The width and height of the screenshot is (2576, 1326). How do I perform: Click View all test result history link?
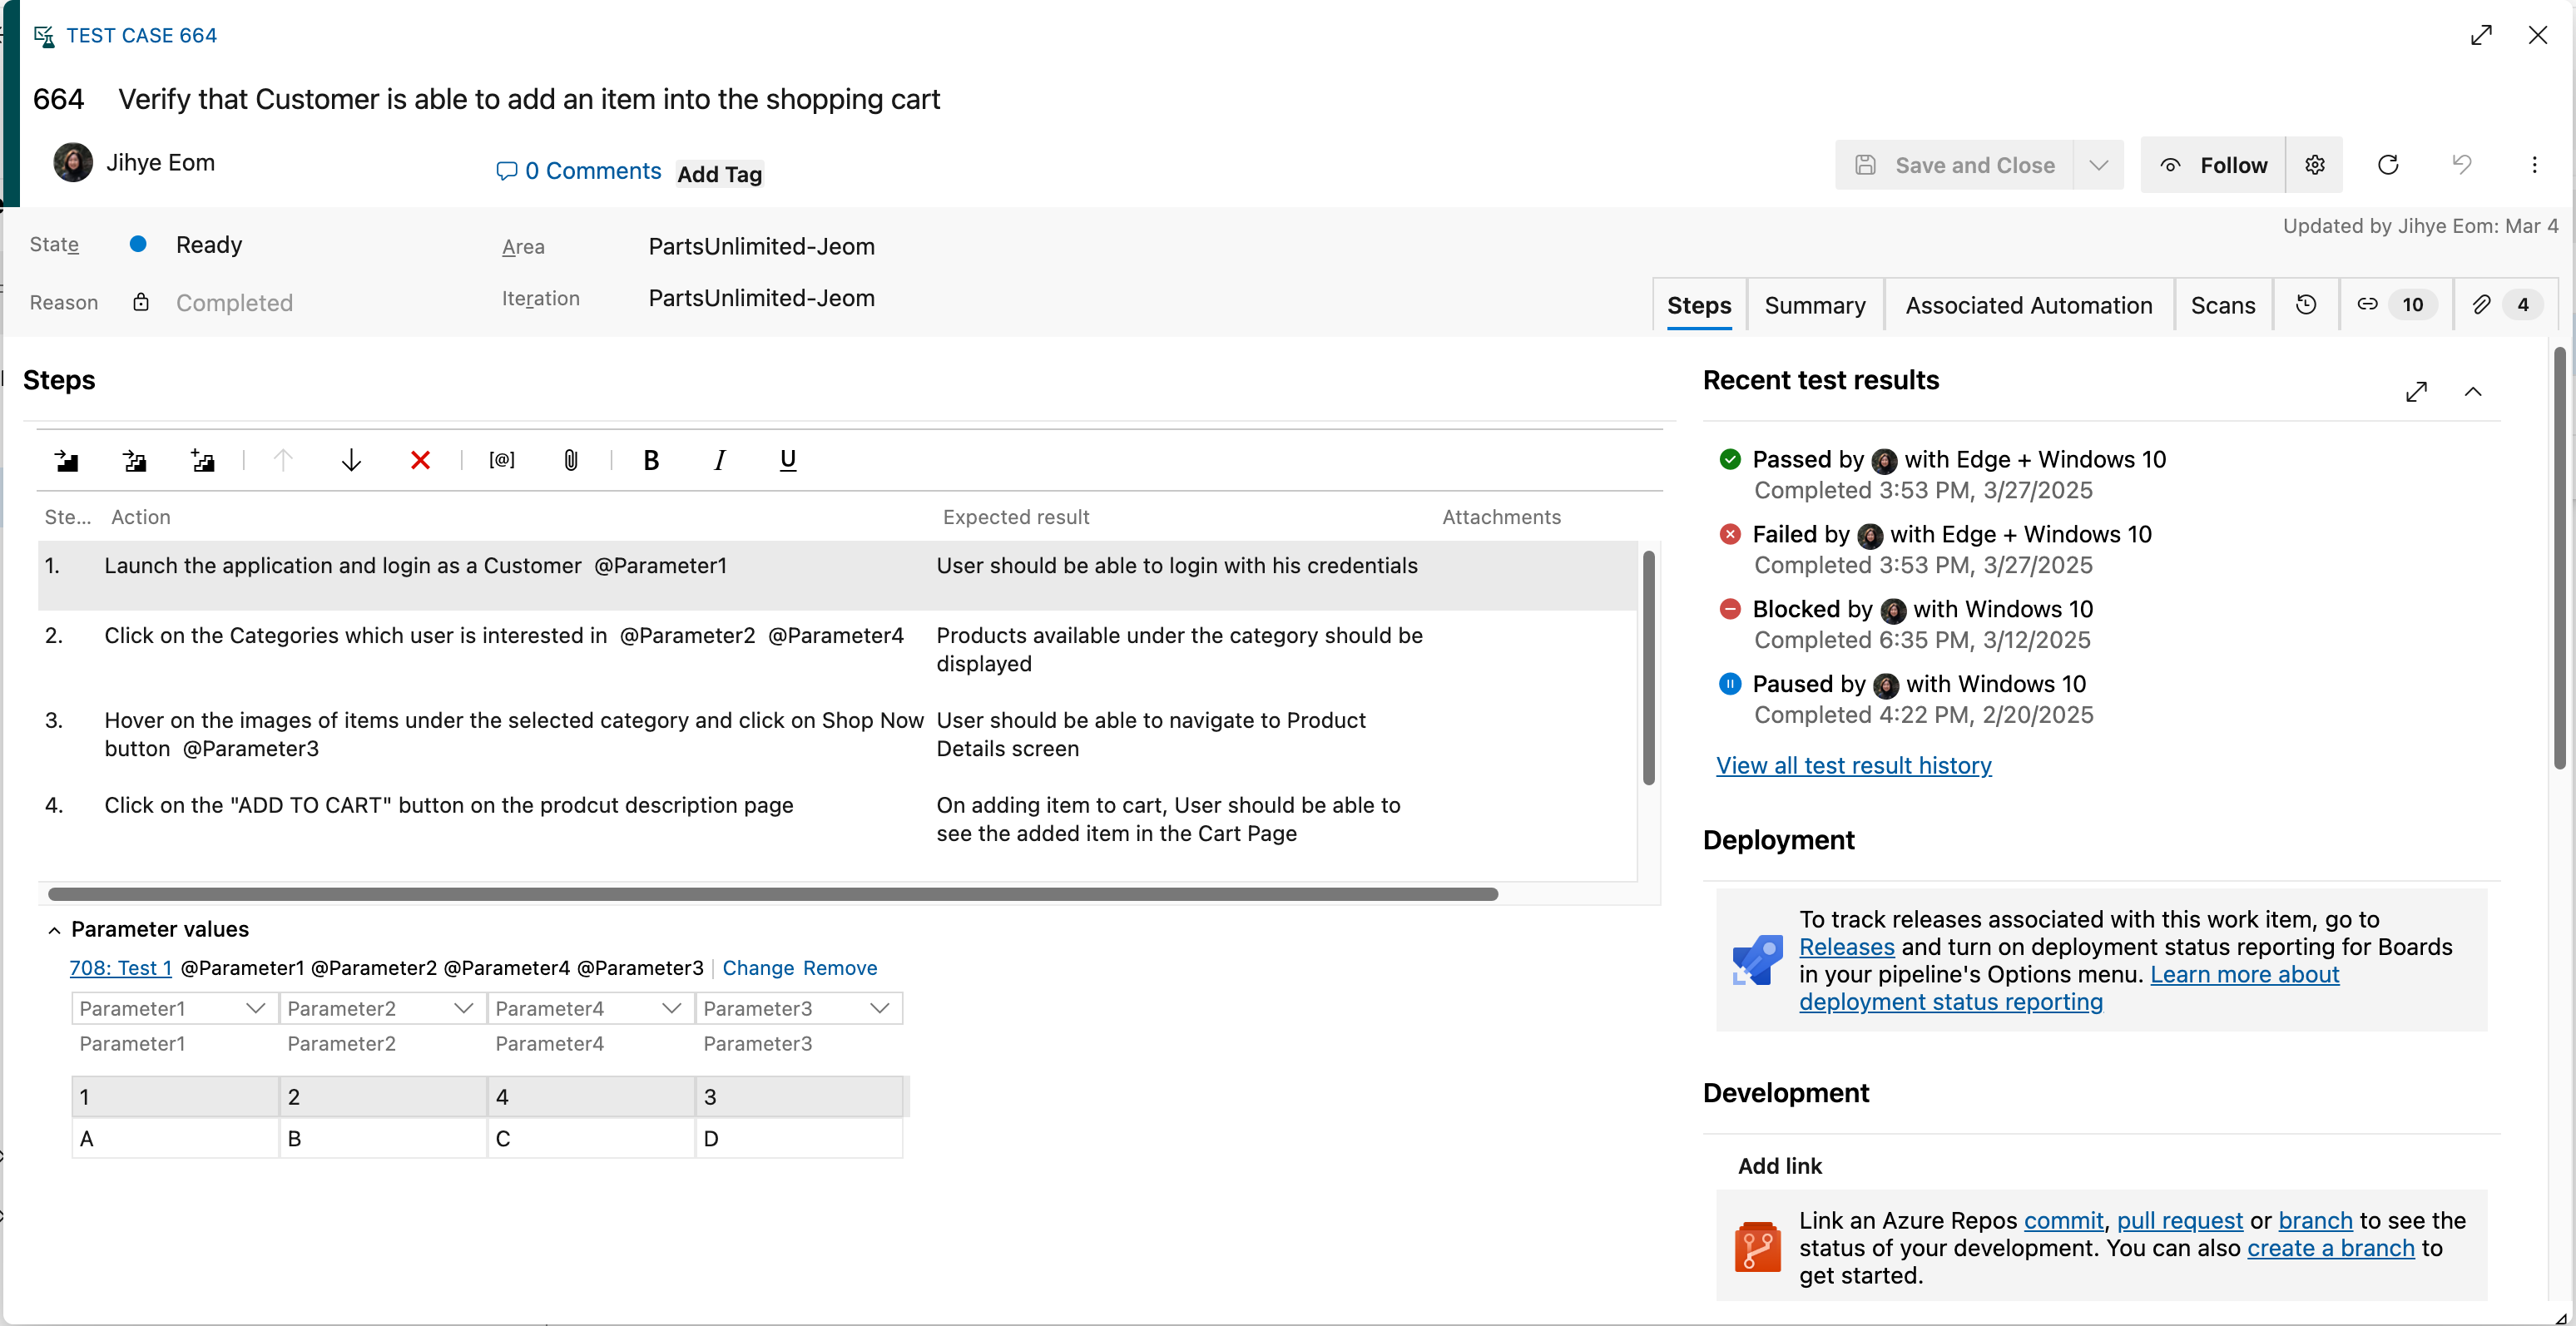click(x=1853, y=765)
